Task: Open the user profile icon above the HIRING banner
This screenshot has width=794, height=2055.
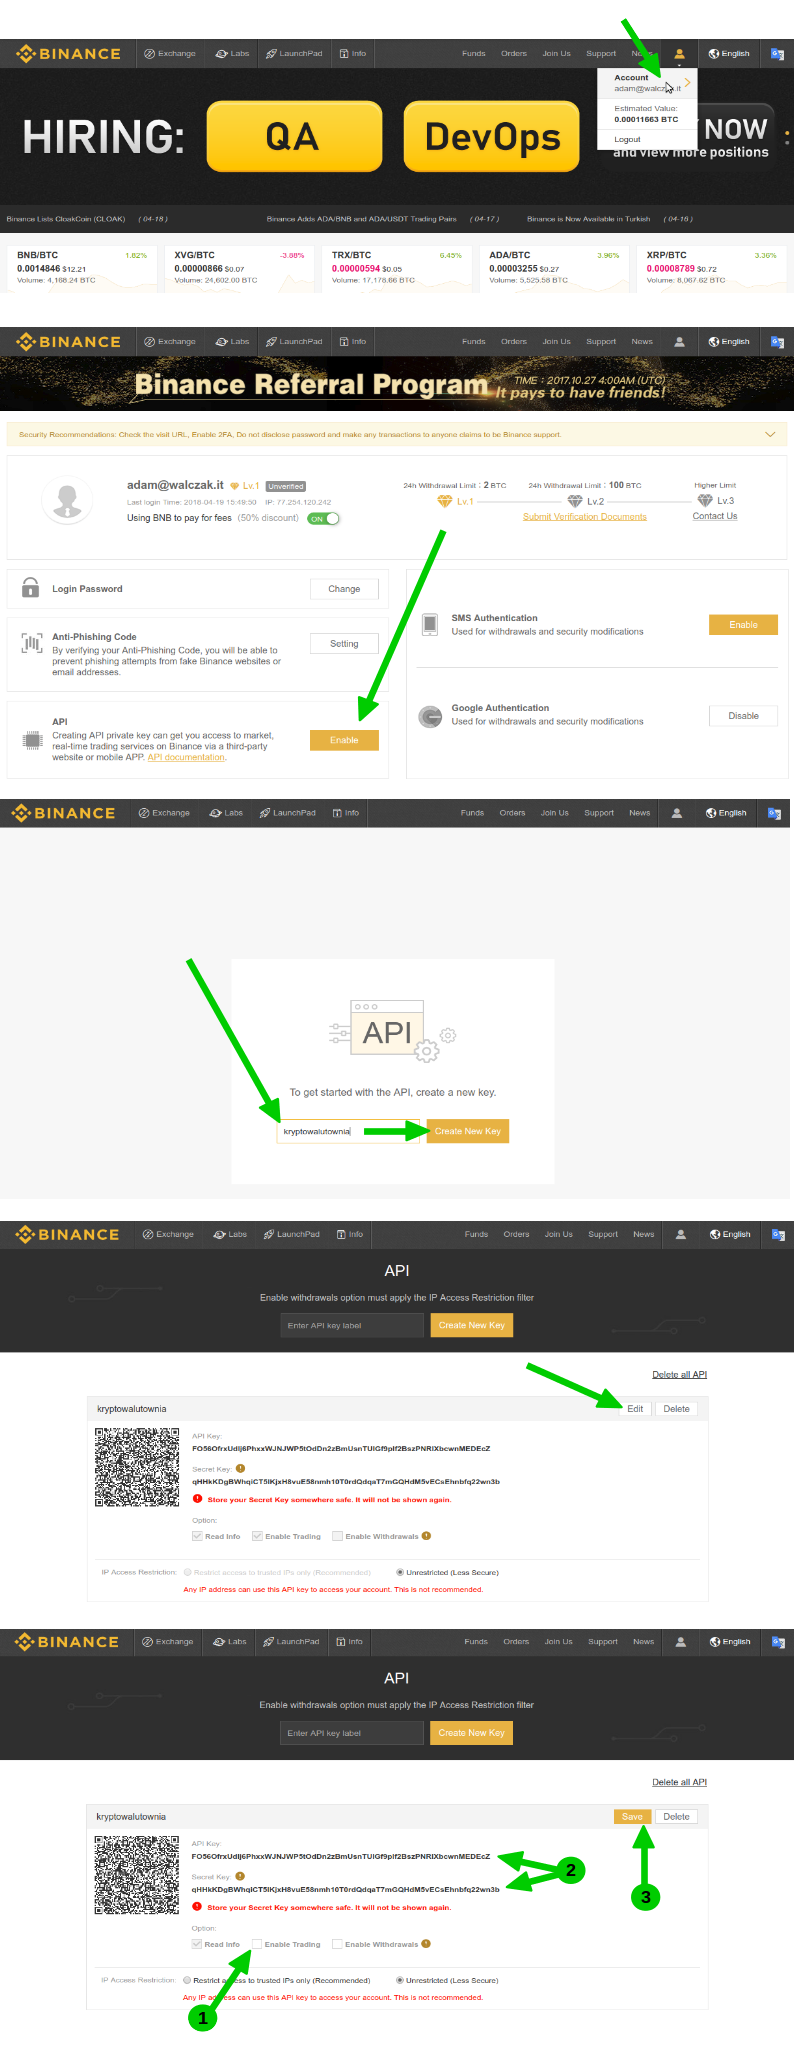Action: point(679,54)
